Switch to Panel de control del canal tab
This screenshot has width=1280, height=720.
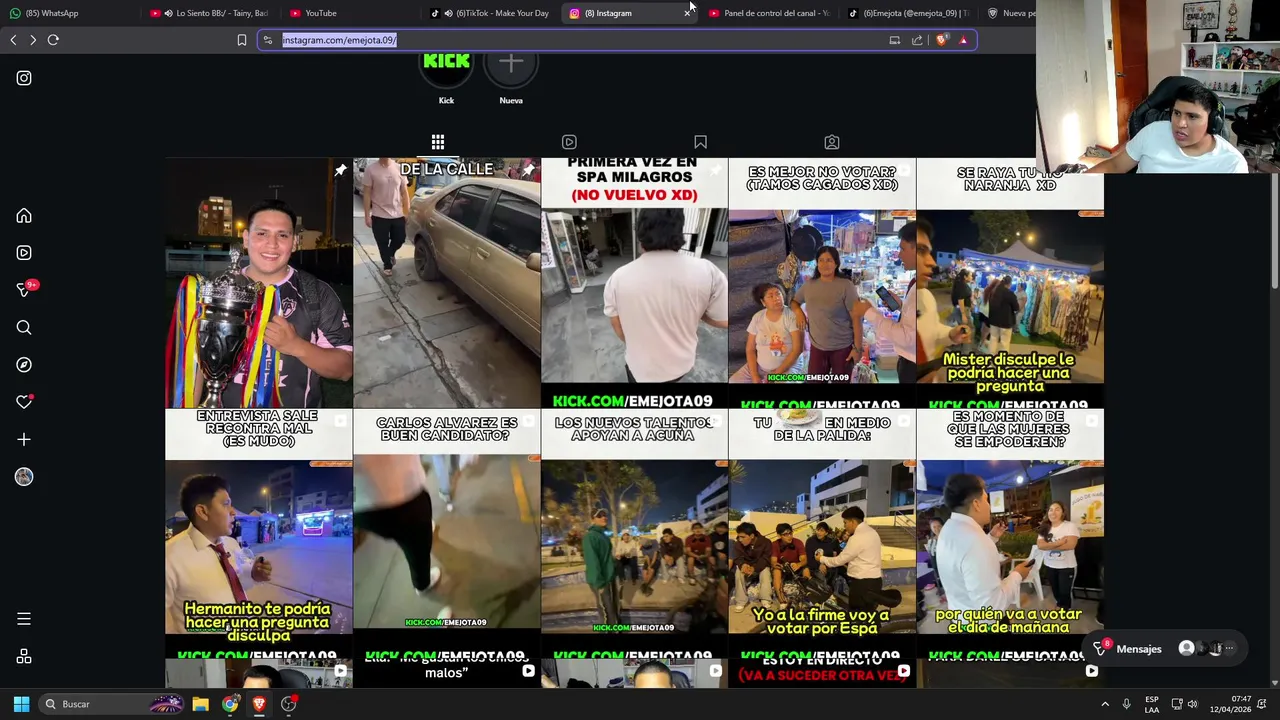click(770, 13)
